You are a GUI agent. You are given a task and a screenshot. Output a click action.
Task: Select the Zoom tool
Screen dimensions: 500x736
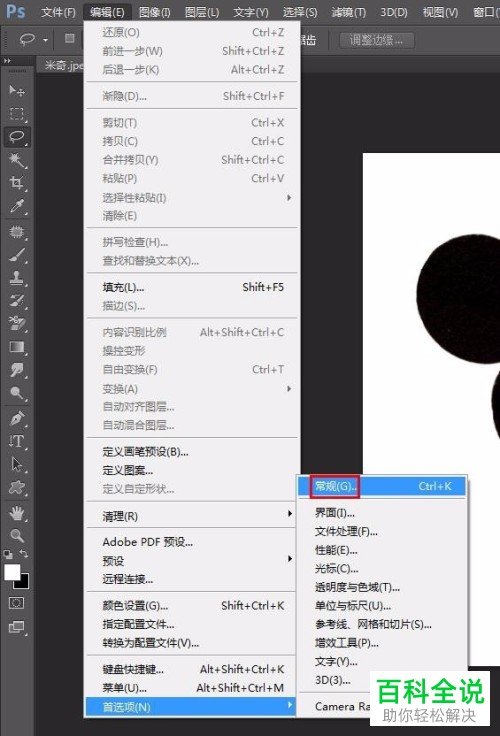17,536
